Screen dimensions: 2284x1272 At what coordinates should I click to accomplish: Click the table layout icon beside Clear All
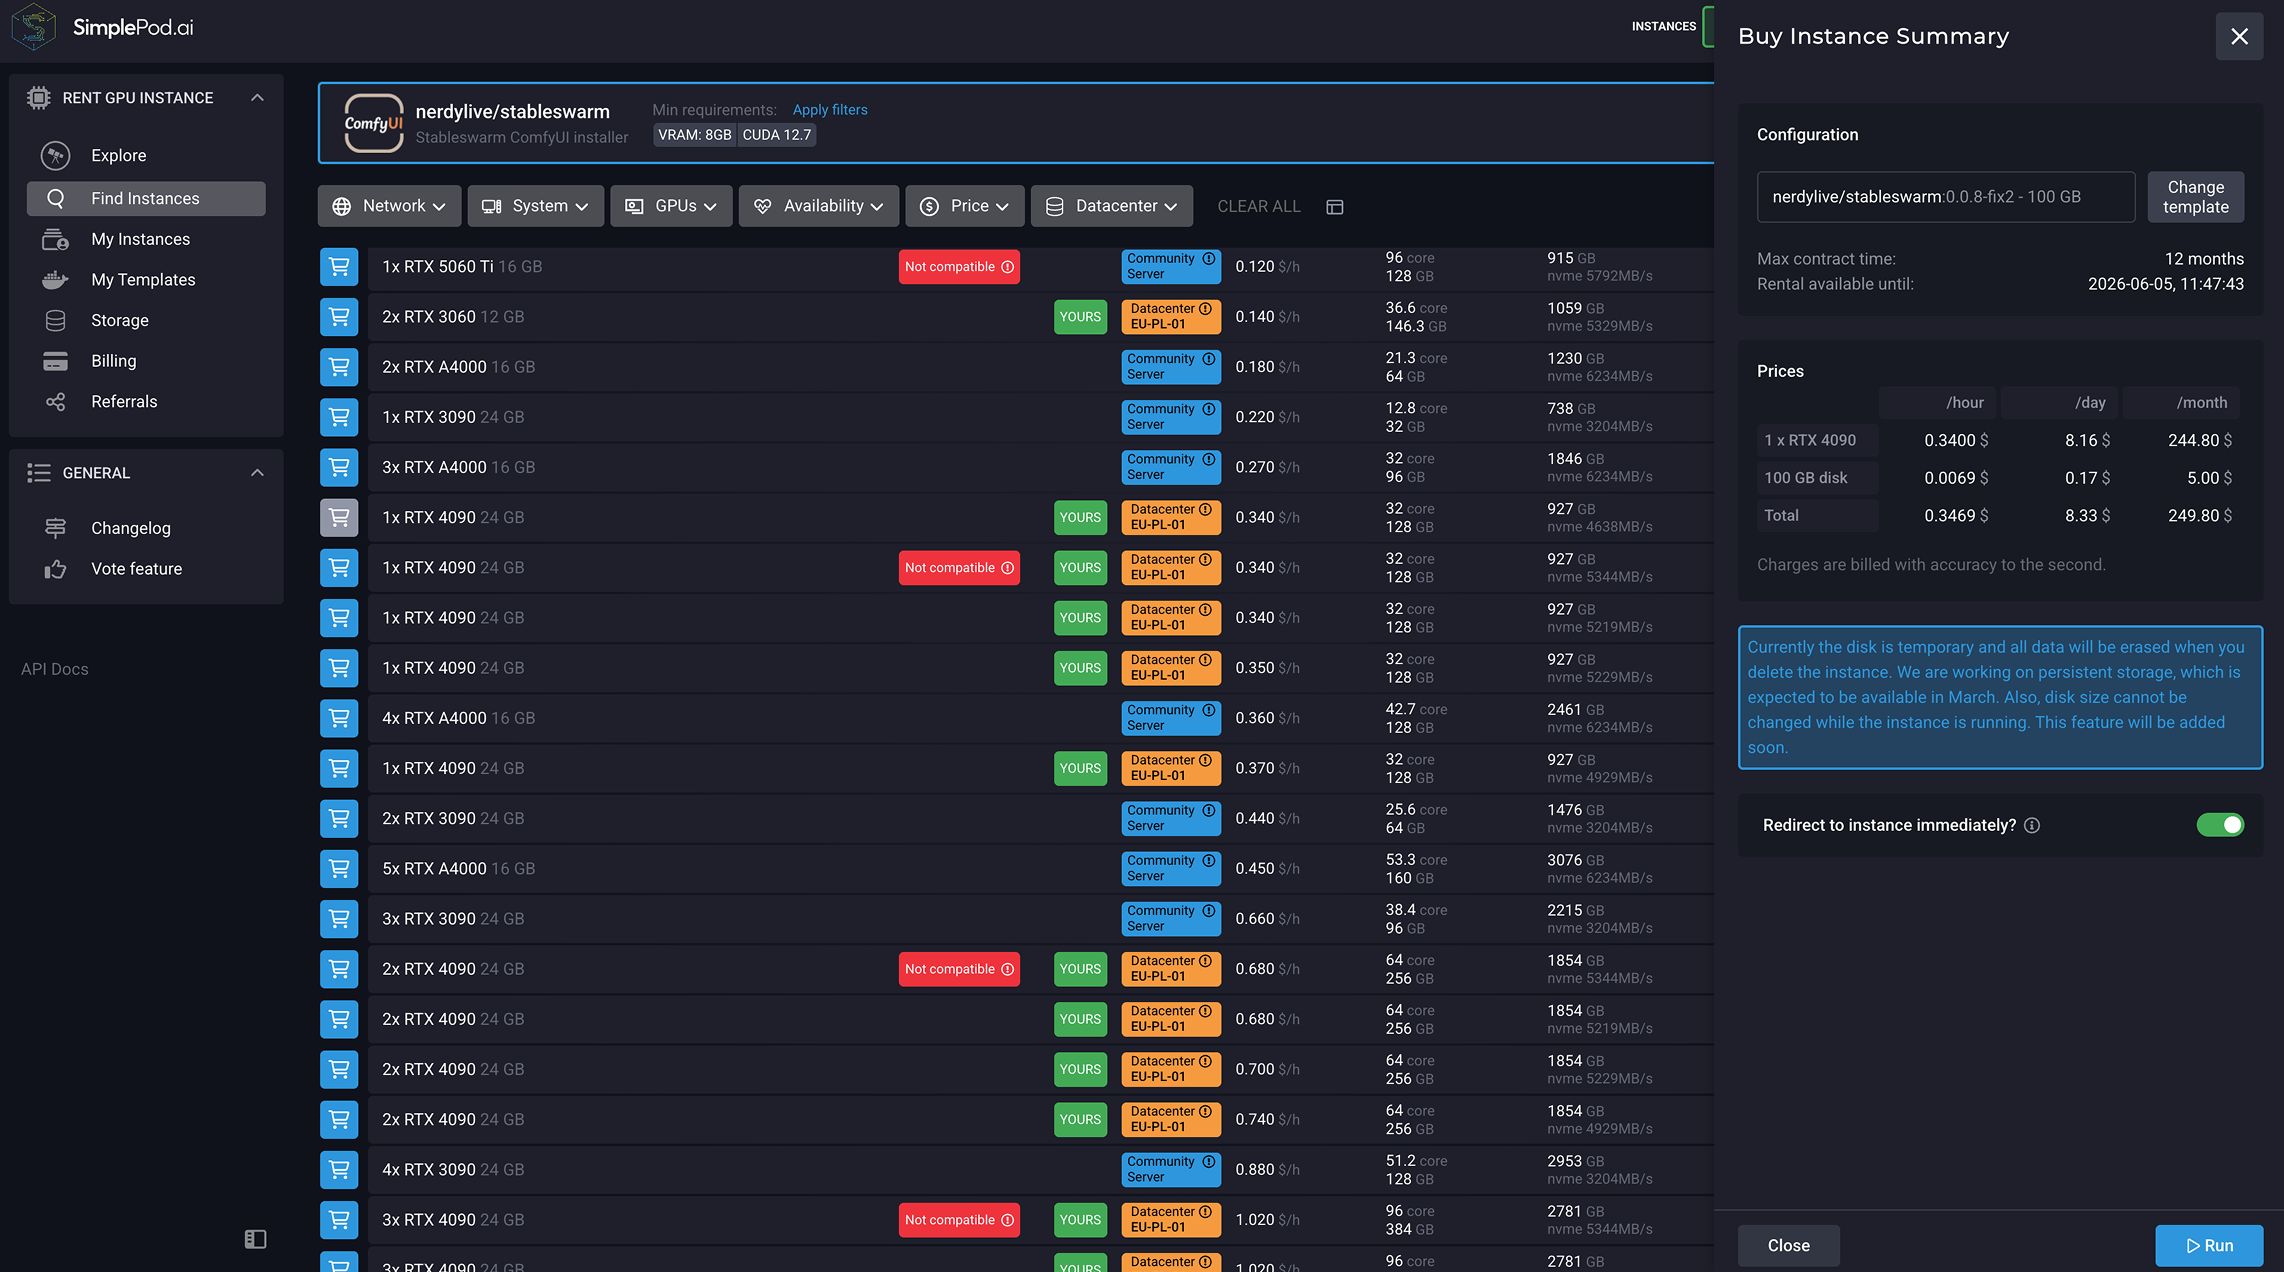pyautogui.click(x=1334, y=207)
